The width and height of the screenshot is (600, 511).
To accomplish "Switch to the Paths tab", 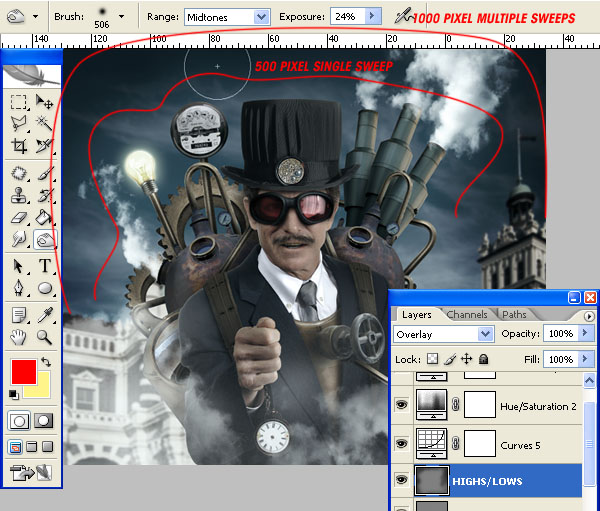I will (x=514, y=315).
